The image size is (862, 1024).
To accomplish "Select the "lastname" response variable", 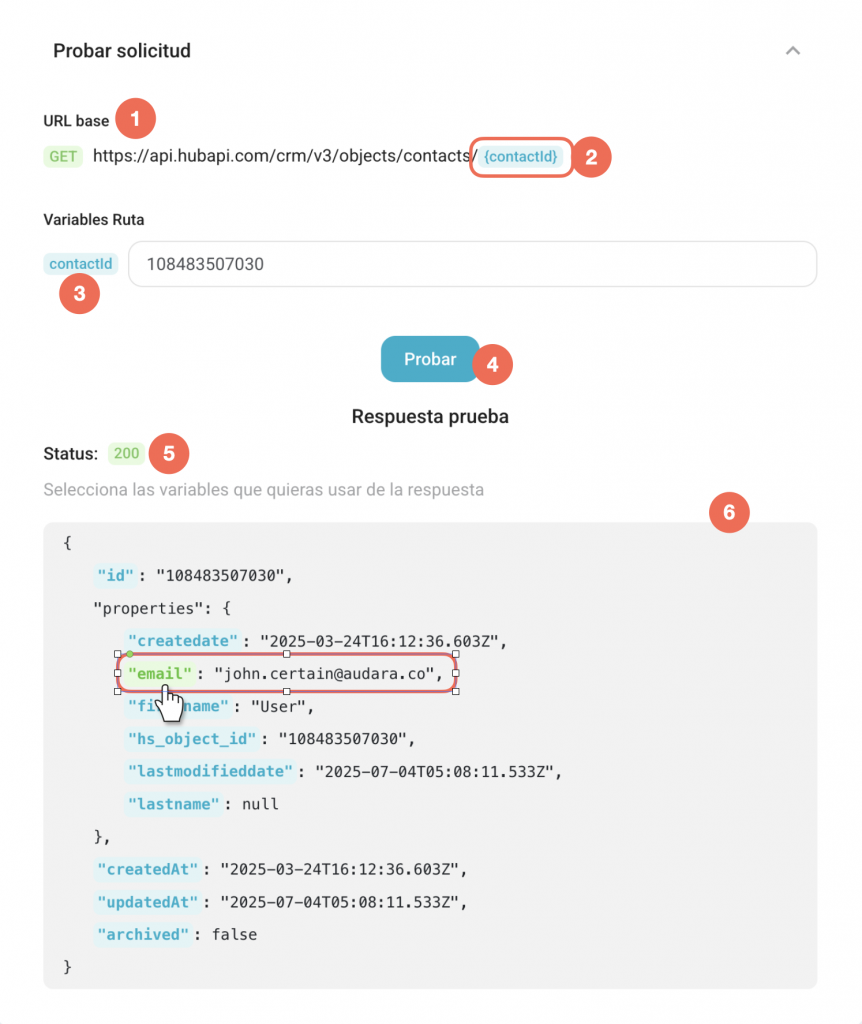I will 174,803.
